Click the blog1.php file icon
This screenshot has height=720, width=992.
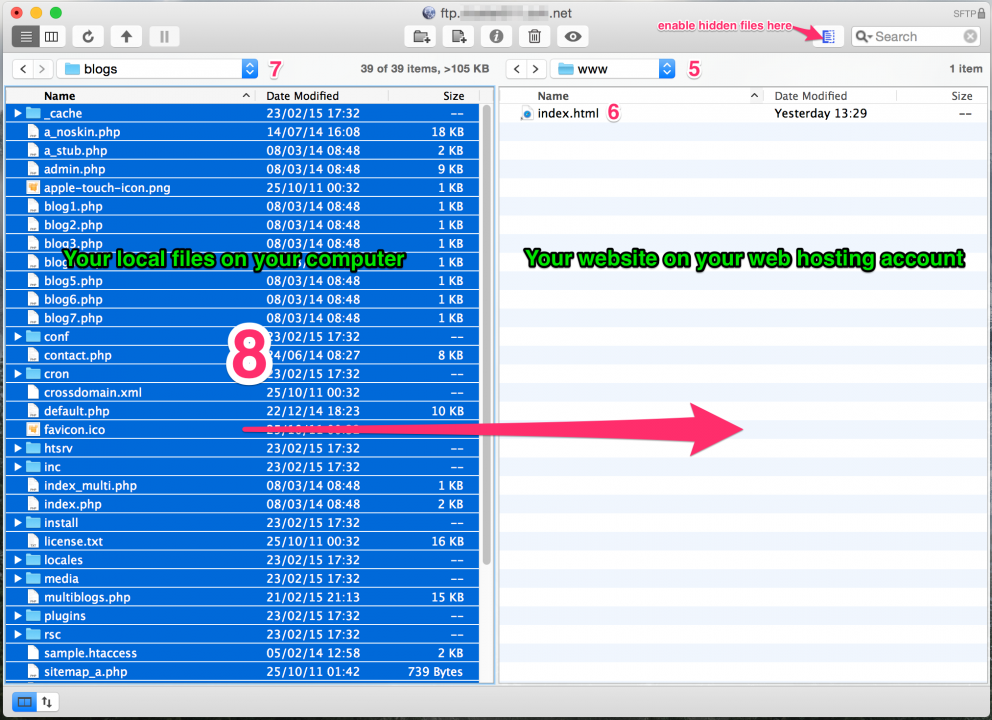[x=33, y=206]
